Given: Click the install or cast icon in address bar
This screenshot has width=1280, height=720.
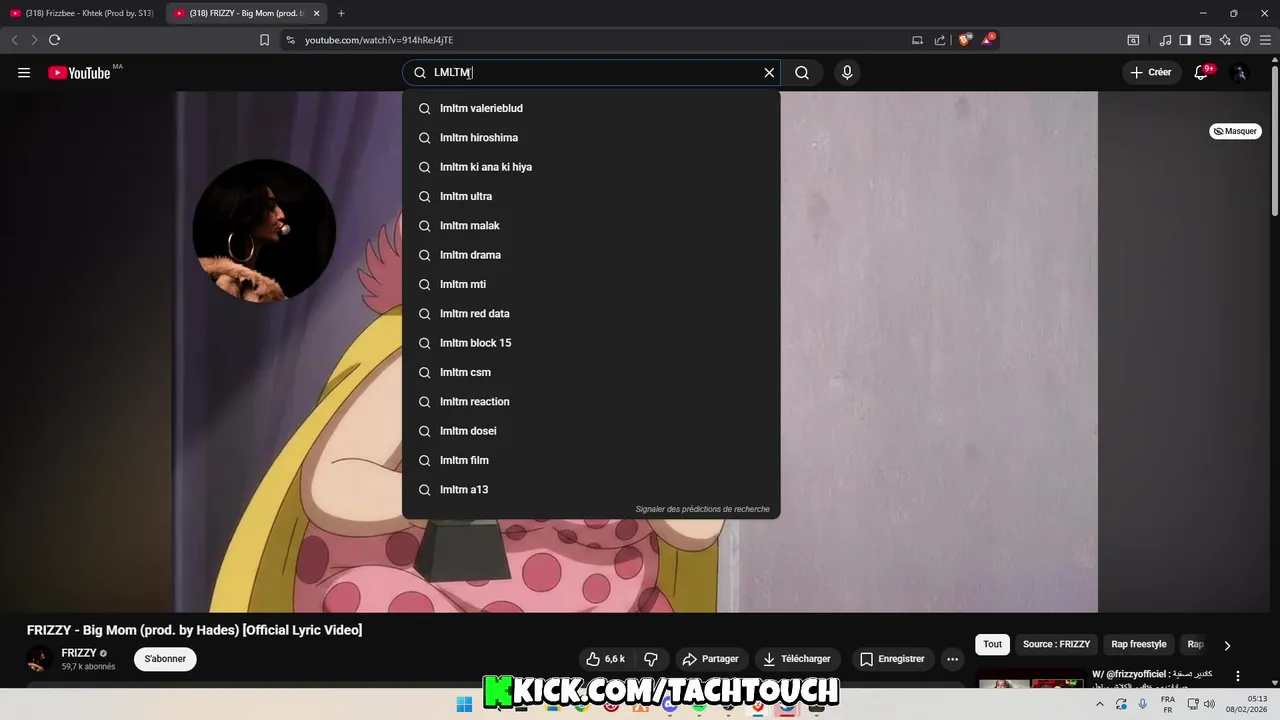Looking at the screenshot, I should click(917, 40).
